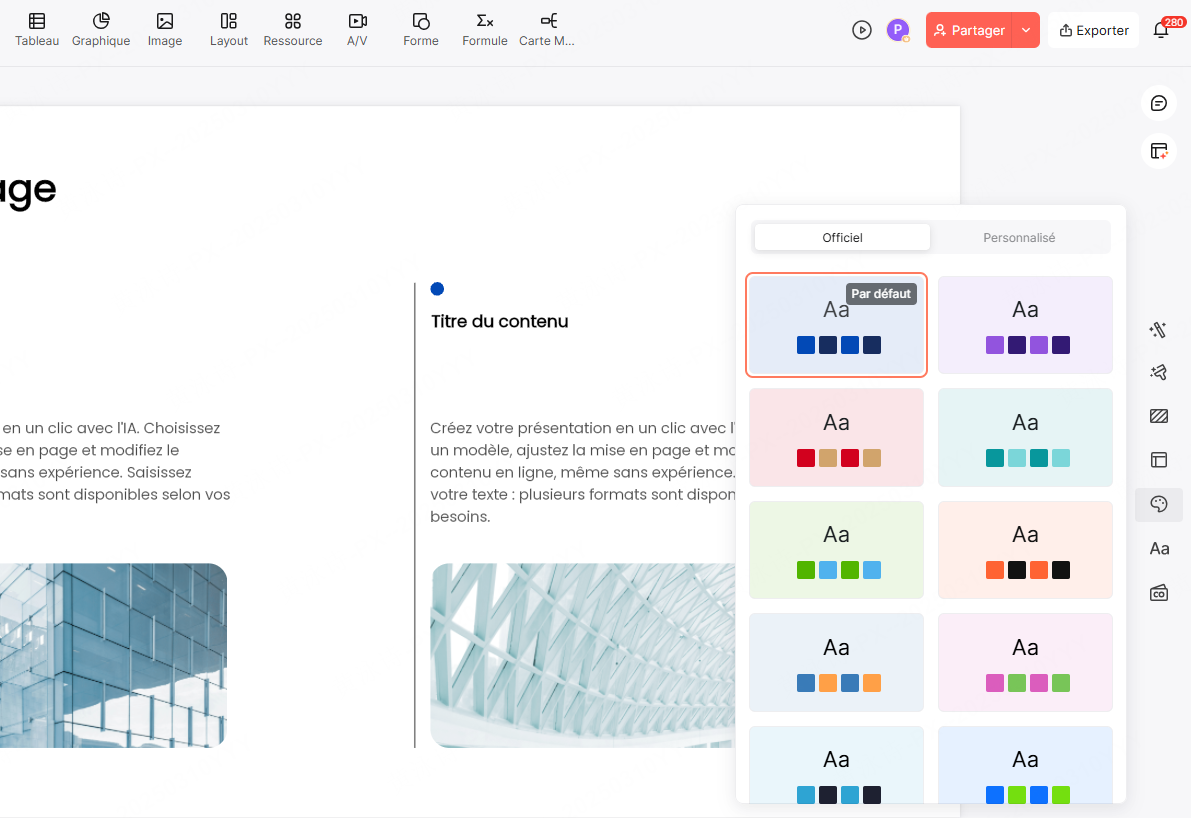The width and height of the screenshot is (1191, 818).
Task: Switch to the Officiel tab
Action: tap(842, 238)
